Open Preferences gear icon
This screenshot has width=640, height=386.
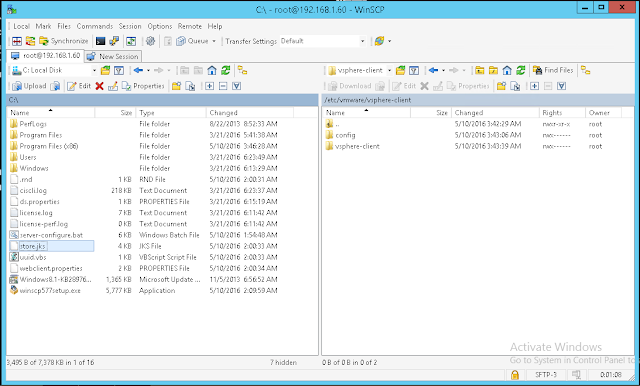click(151, 41)
